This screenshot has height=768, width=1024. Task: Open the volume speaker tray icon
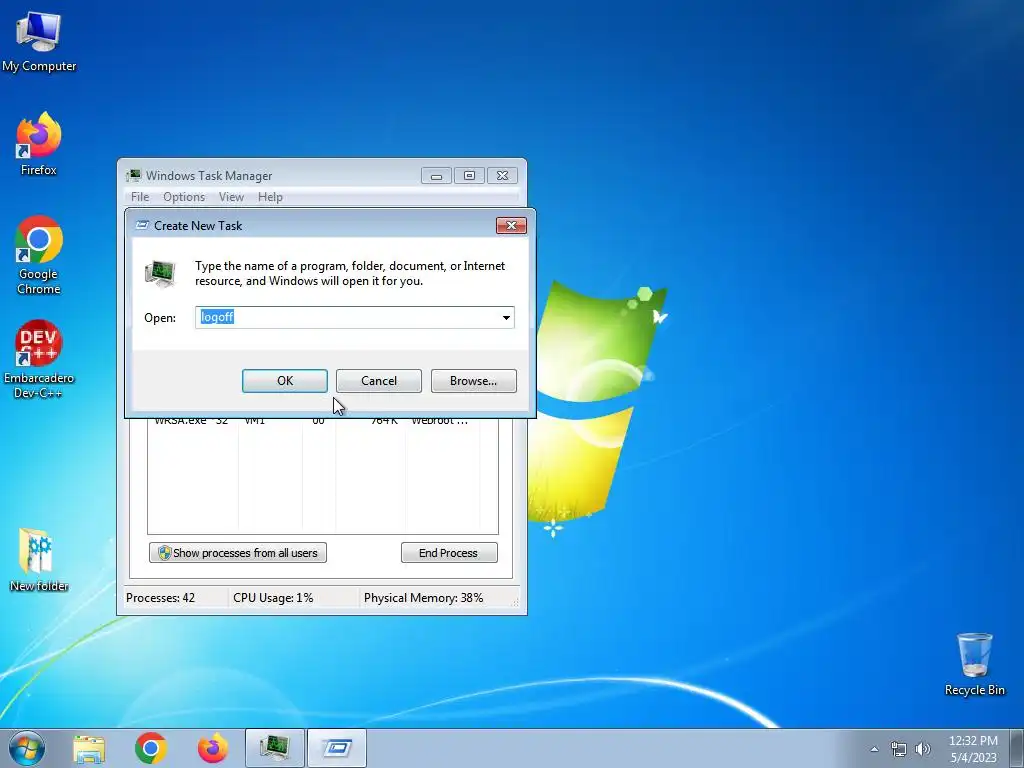click(923, 749)
